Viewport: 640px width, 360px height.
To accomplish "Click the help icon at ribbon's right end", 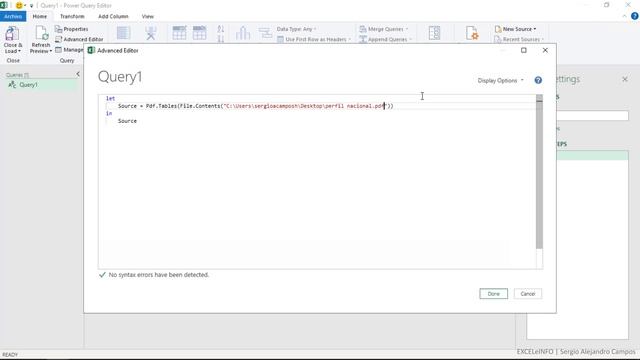I will pyautogui.click(x=634, y=16).
